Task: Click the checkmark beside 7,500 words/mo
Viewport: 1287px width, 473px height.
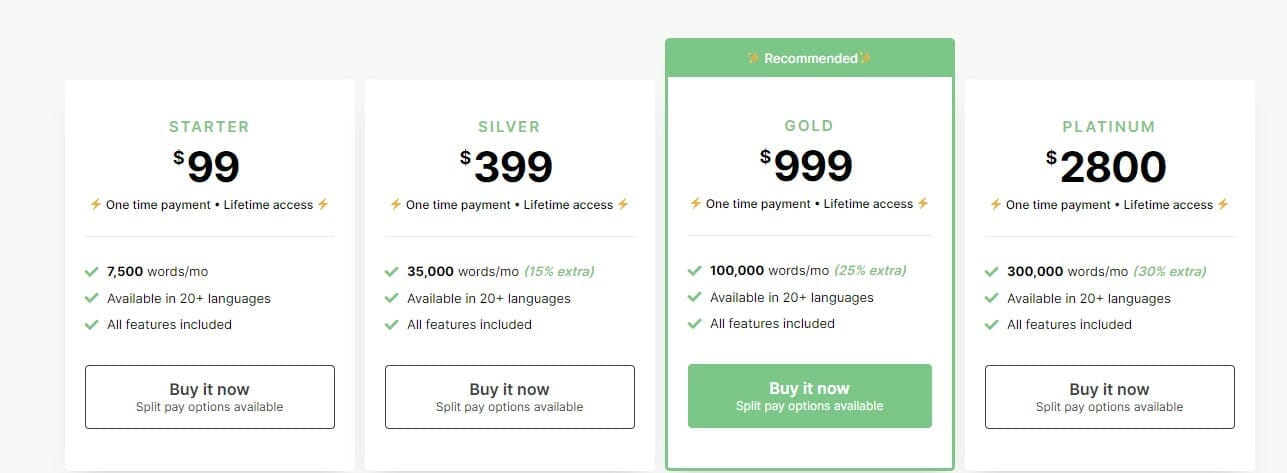Action: [92, 271]
